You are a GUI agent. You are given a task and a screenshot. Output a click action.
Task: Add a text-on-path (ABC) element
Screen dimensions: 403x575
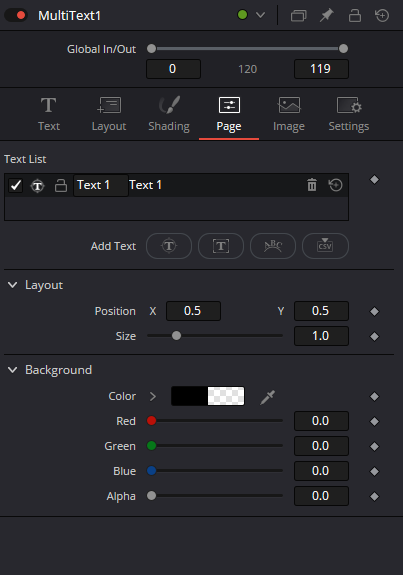point(273,246)
